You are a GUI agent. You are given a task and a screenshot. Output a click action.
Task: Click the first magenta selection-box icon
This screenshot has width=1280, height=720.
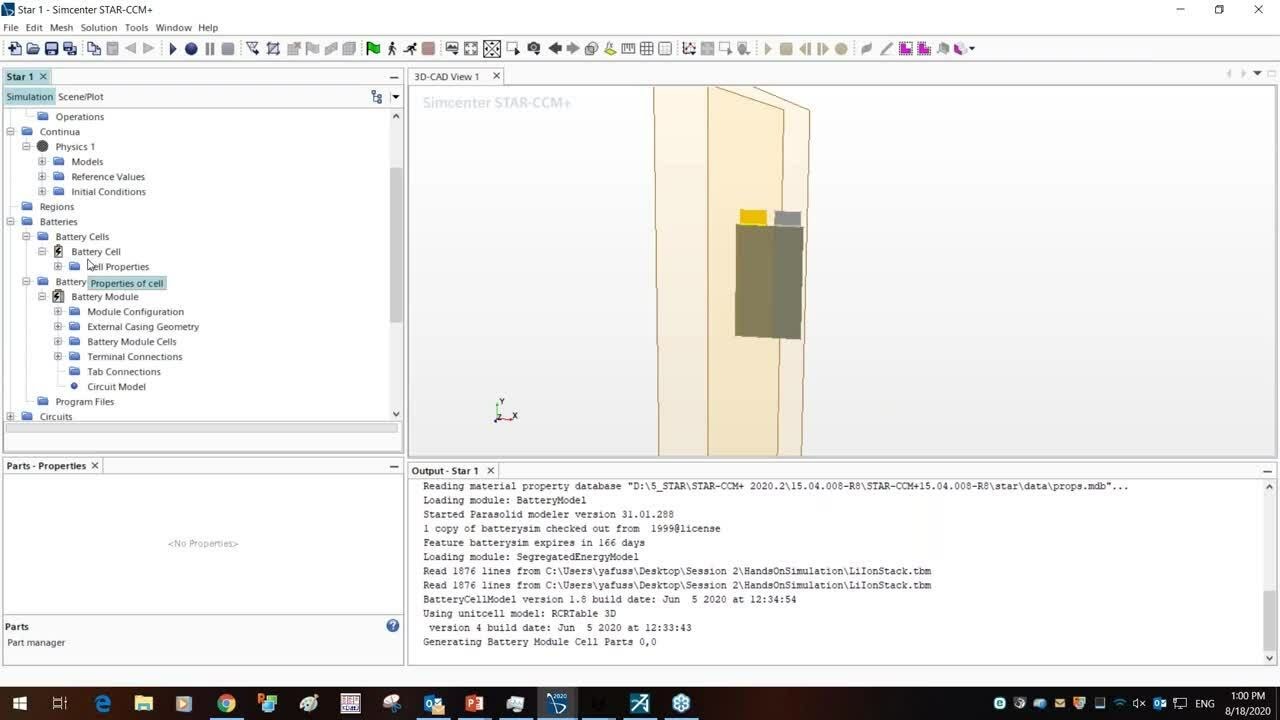[x=906, y=48]
